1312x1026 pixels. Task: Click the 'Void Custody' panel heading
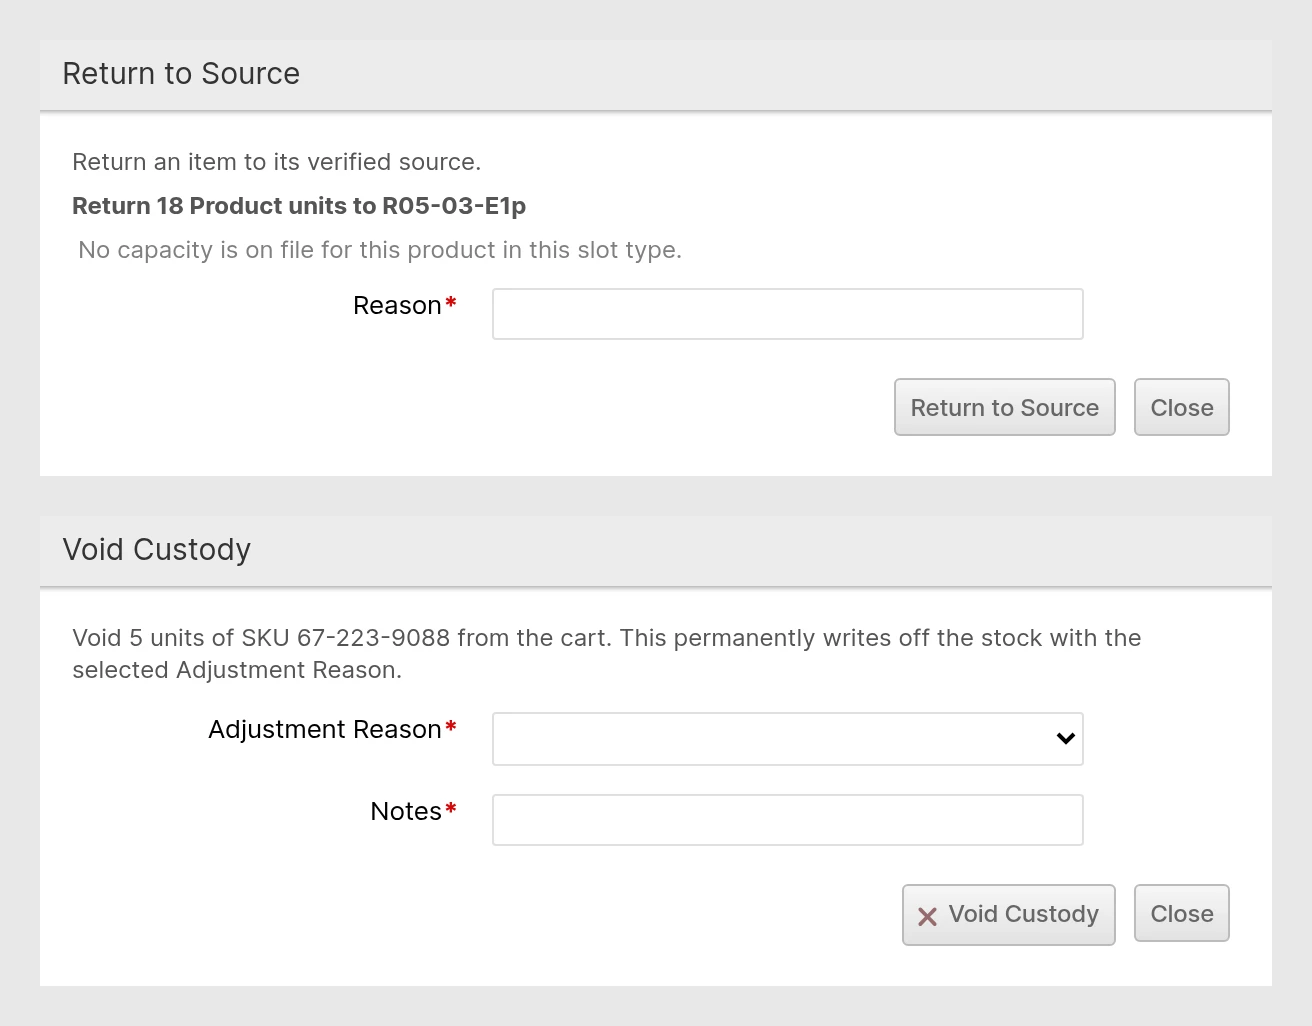[x=157, y=550]
